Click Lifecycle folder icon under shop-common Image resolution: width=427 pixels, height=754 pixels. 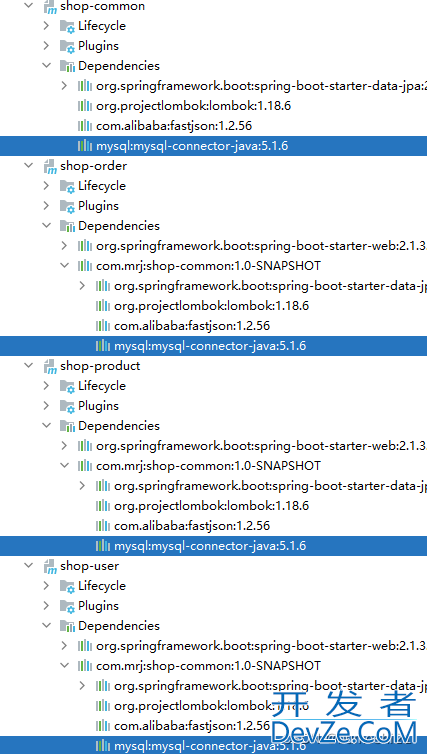coord(67,26)
